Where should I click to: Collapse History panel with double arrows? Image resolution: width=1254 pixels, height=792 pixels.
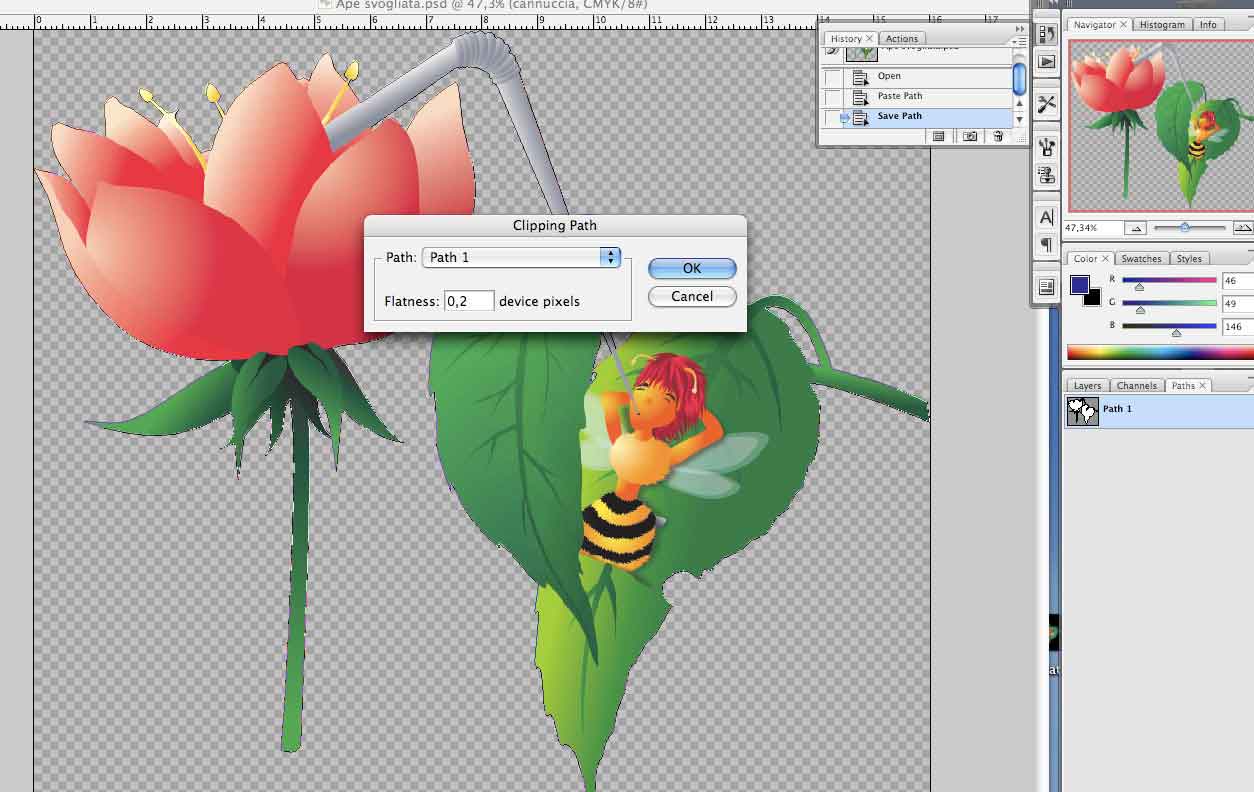pyautogui.click(x=1019, y=29)
